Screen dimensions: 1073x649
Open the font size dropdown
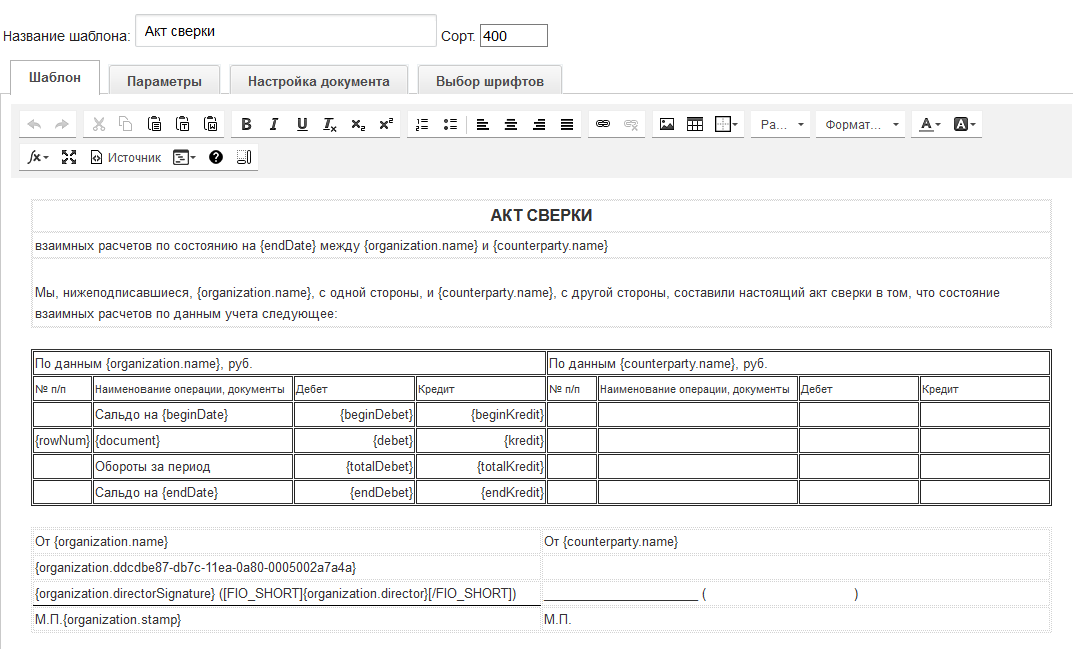[782, 125]
